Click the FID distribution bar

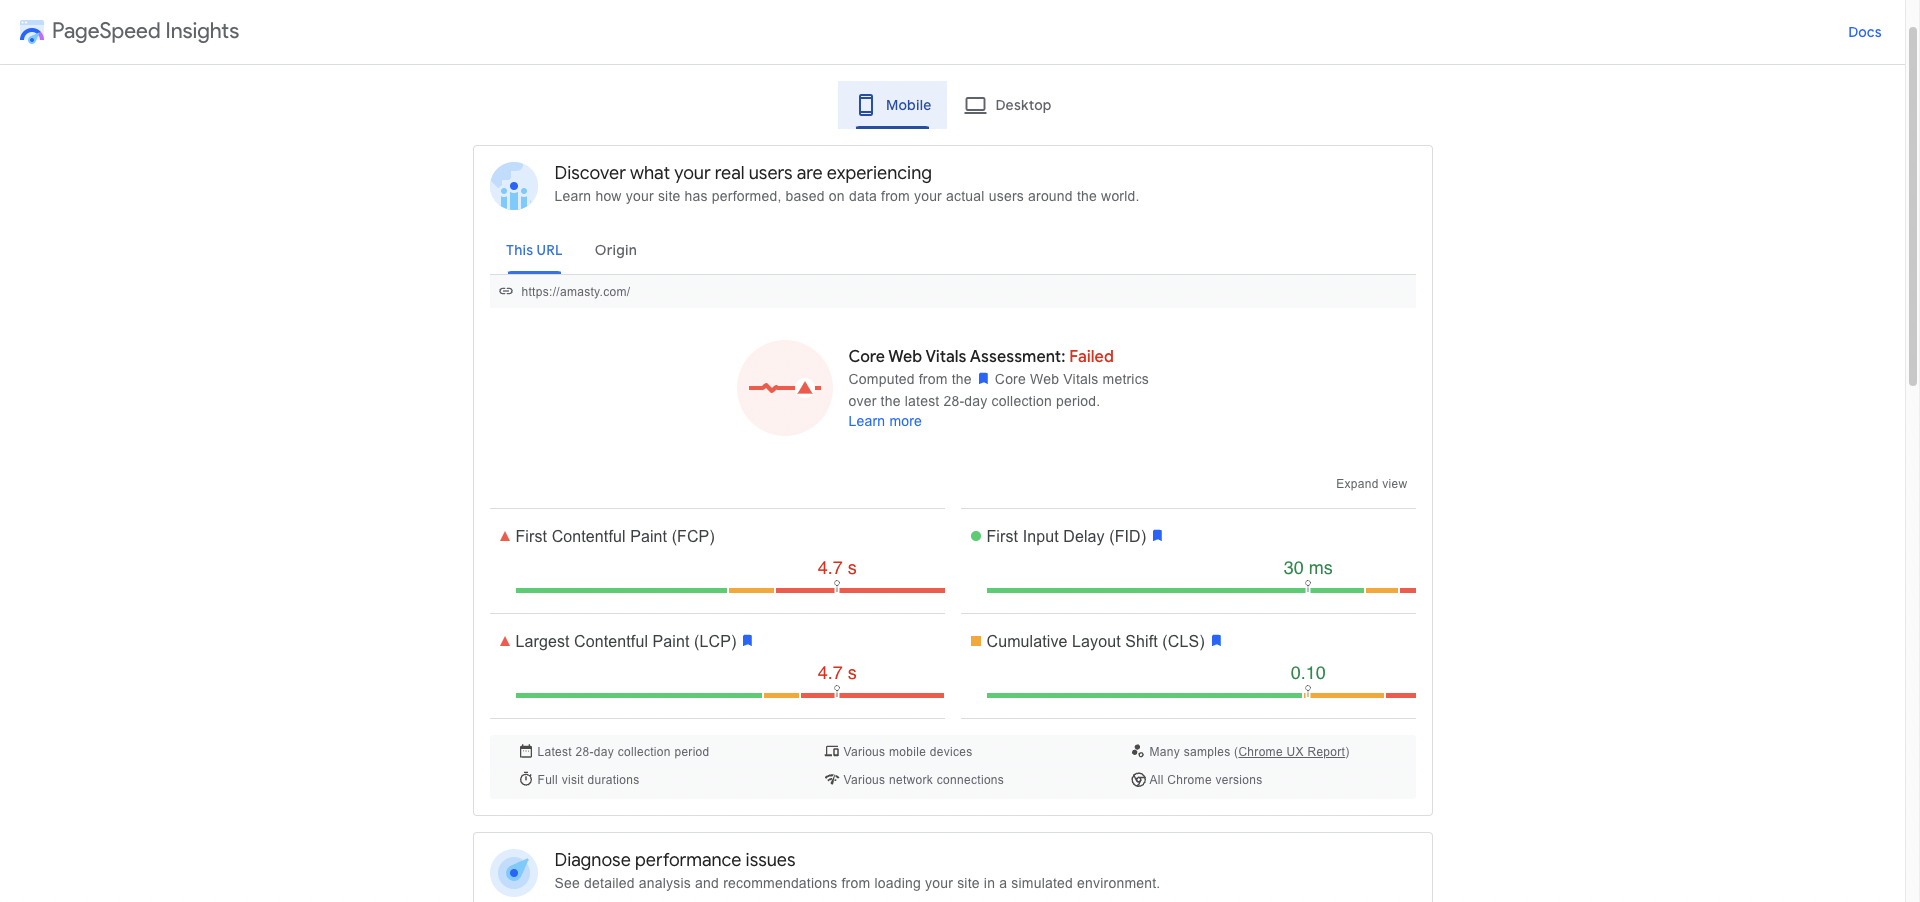1201,591
